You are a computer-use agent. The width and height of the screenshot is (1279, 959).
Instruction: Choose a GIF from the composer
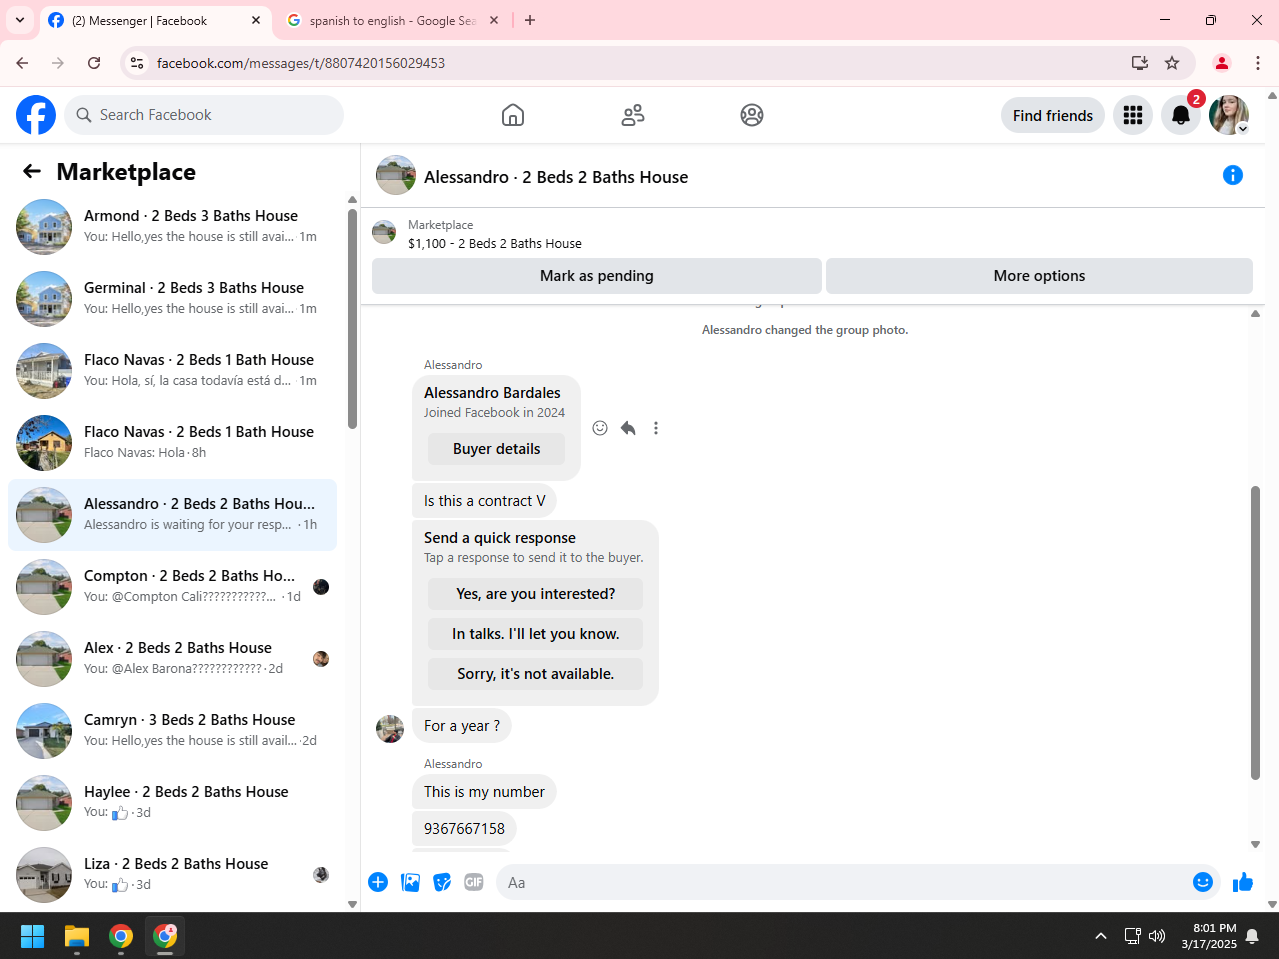pyautogui.click(x=474, y=882)
